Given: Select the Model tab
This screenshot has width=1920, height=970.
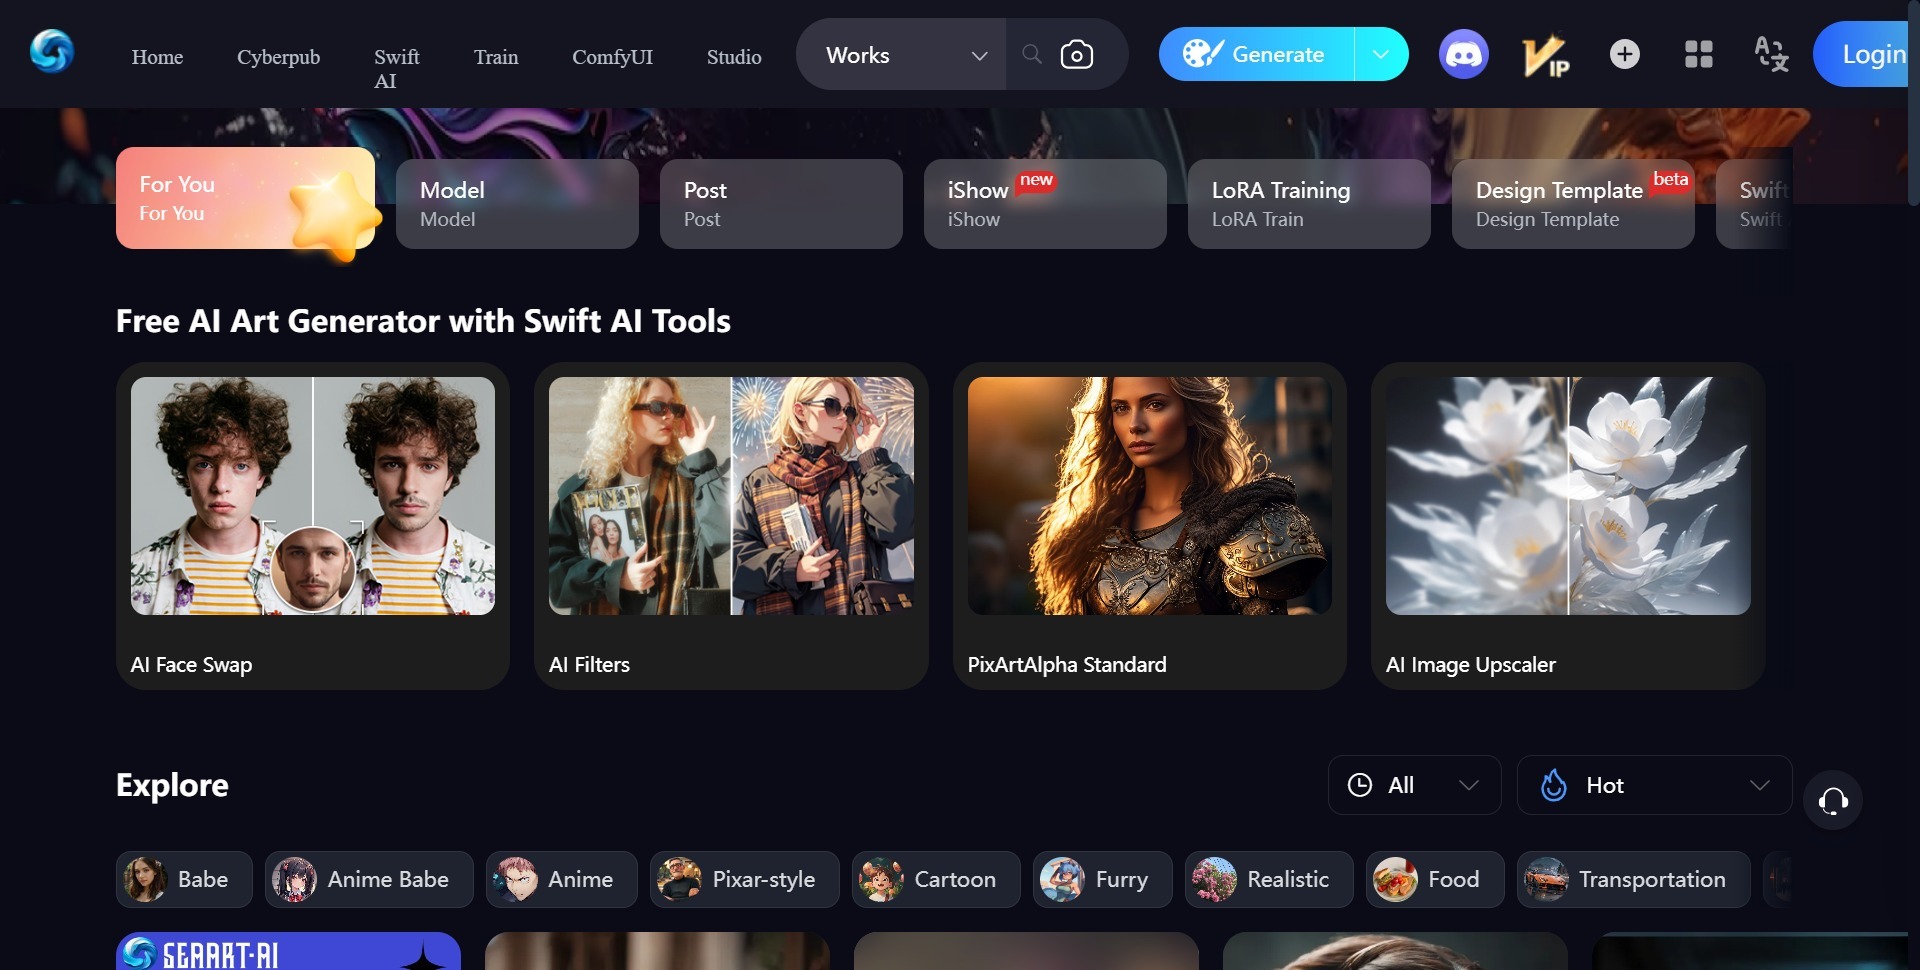Looking at the screenshot, I should pyautogui.click(x=517, y=204).
